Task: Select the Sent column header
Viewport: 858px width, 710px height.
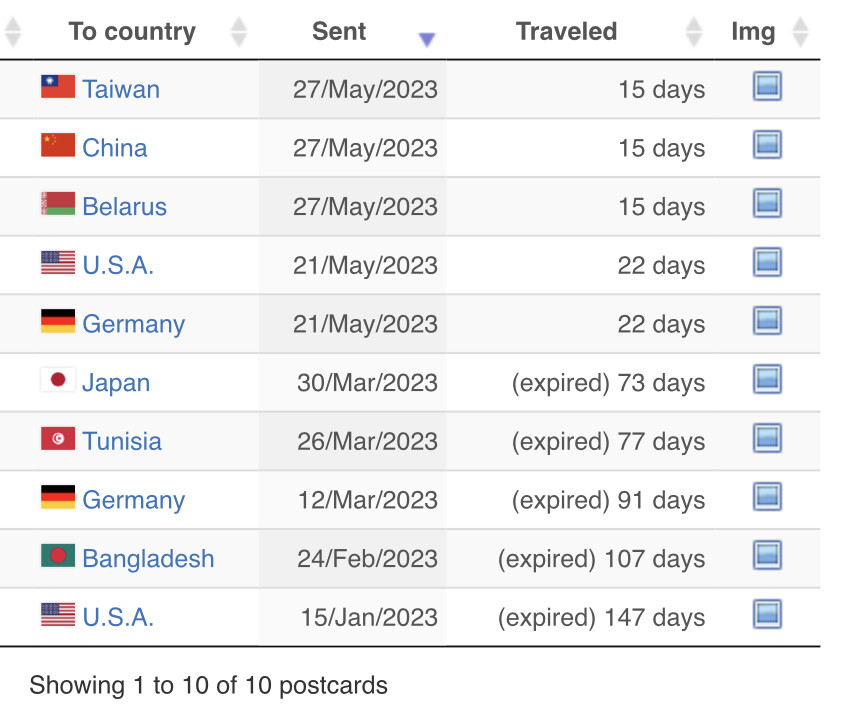Action: click(339, 31)
